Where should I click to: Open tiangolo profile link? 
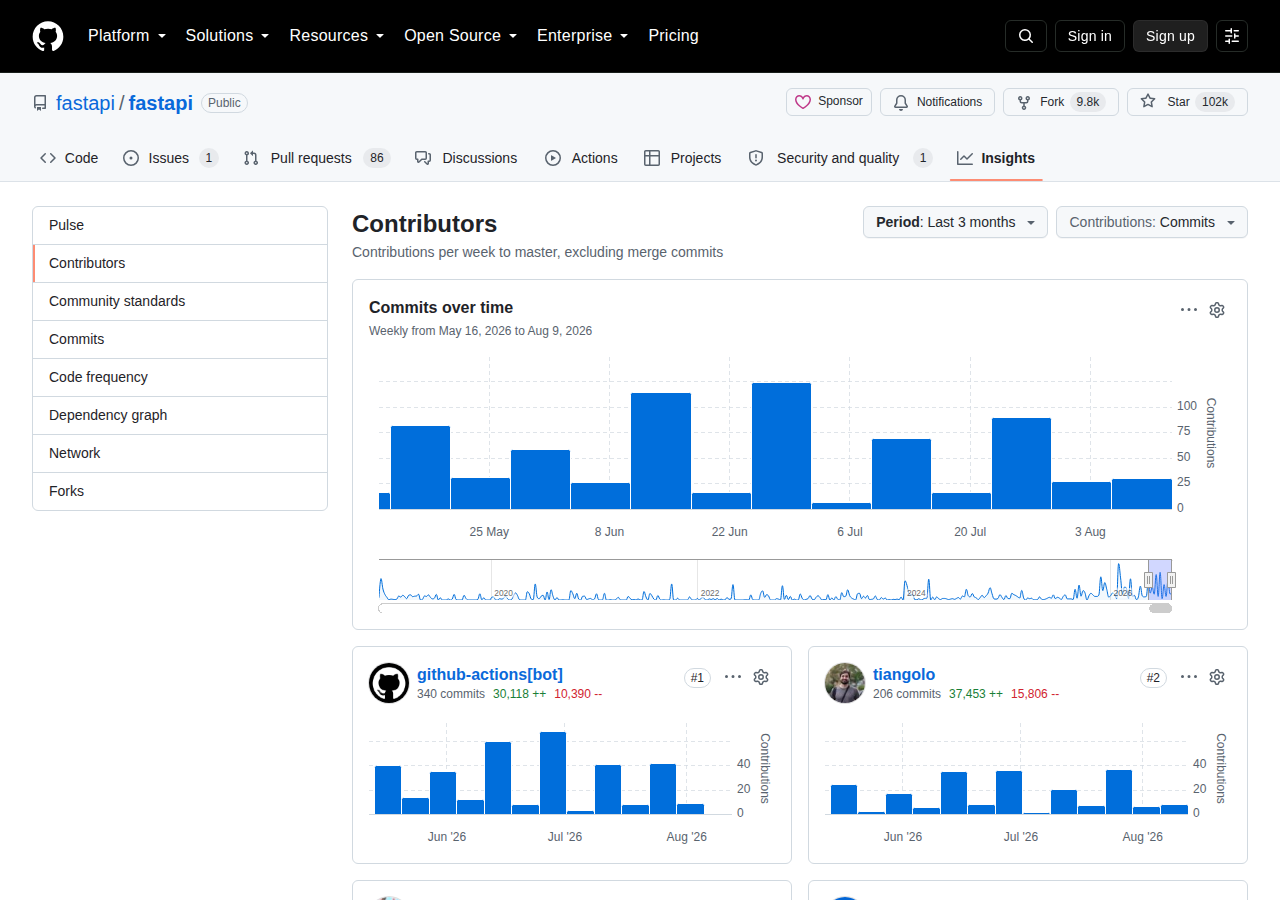pos(904,675)
